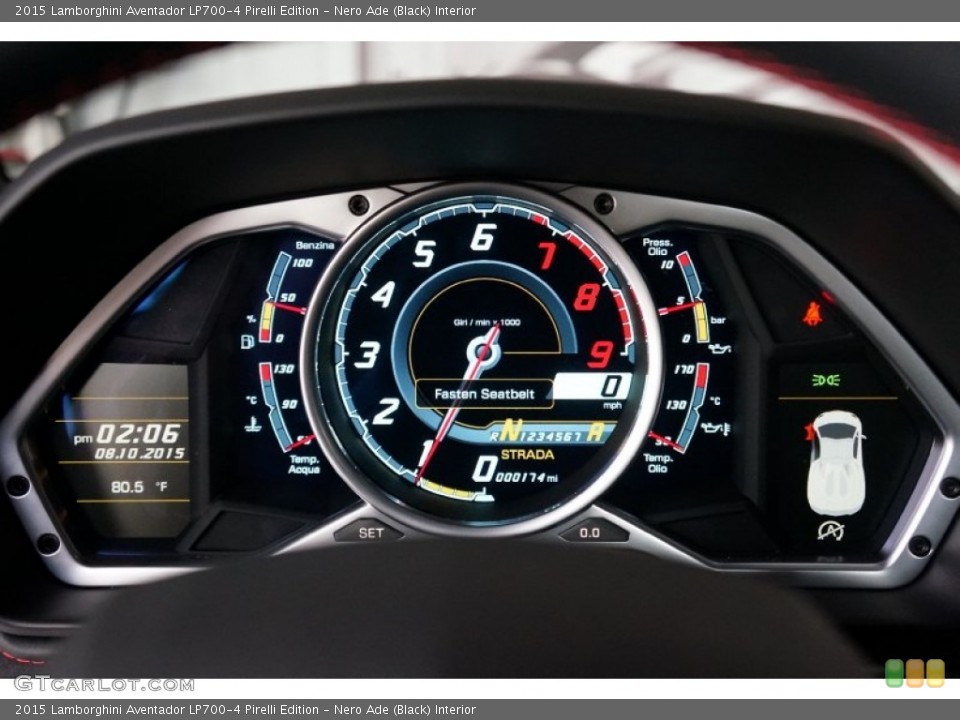Click the oil pressure gauge bar
Viewport: 960px width, 720px height.
[693, 296]
